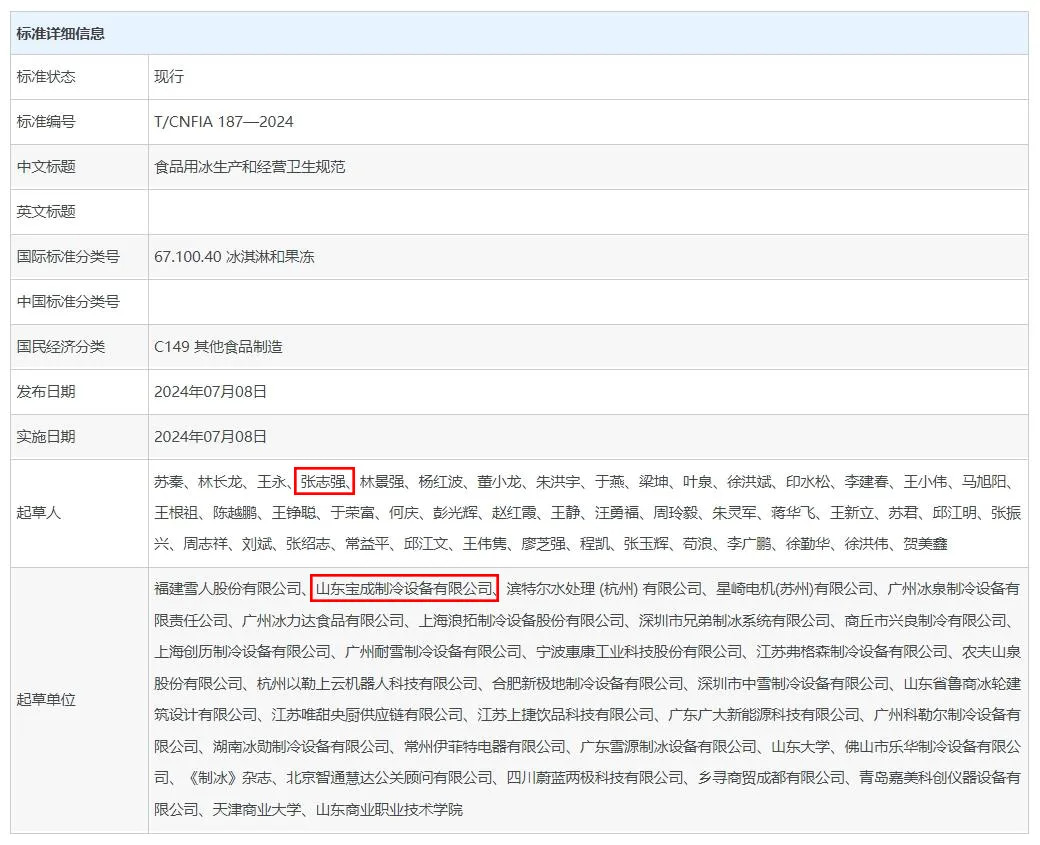1040x845 pixels.
Task: Click the first drafter name 苏秦
Action: click(x=168, y=482)
